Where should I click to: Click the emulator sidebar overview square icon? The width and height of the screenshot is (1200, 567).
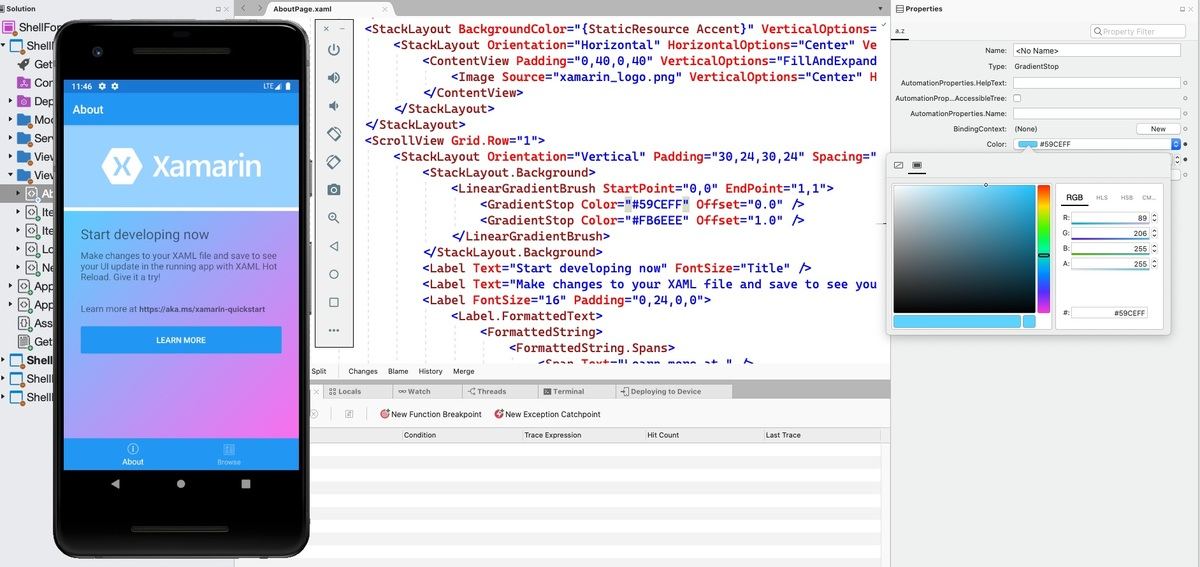[x=334, y=302]
